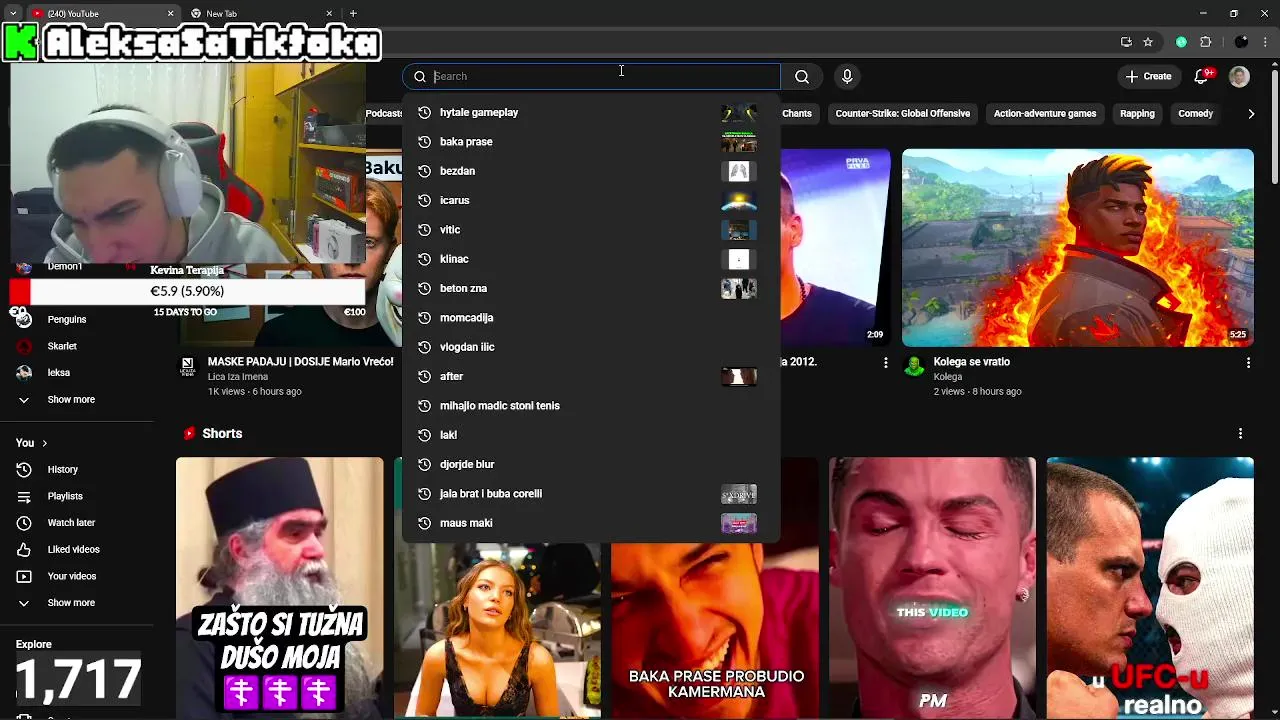Expand the 'You' section header

pyautogui.click(x=32, y=443)
